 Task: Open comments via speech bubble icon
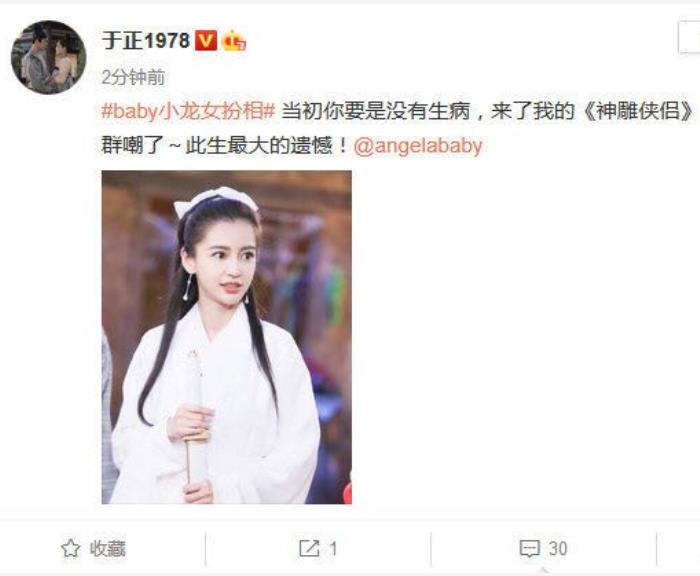pyautogui.click(x=529, y=549)
